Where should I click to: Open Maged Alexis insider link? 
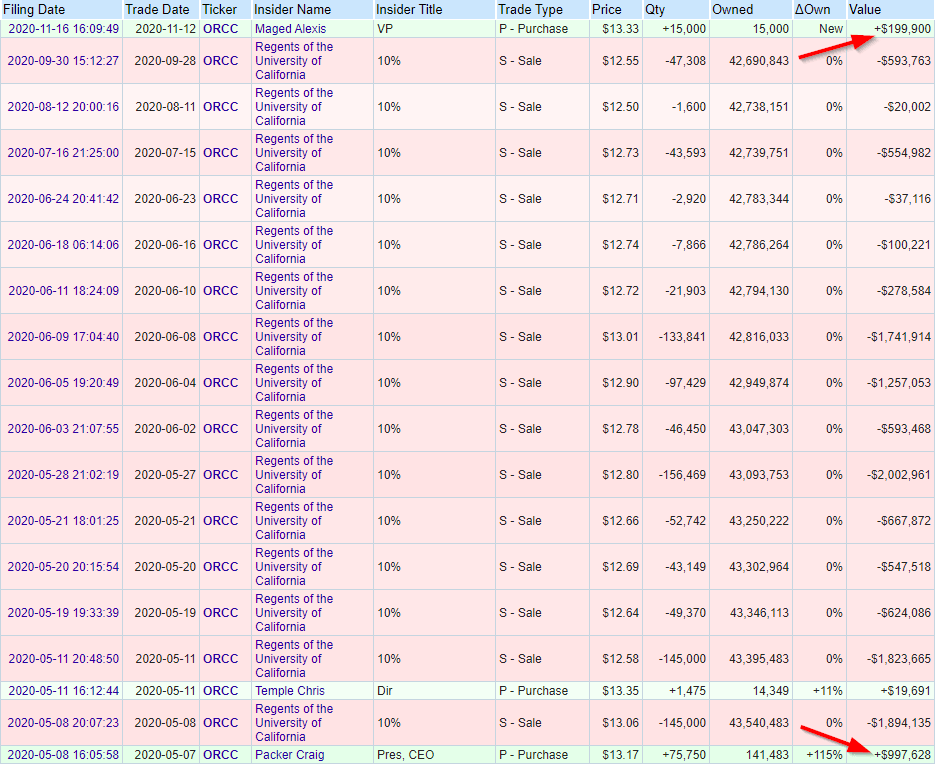(x=290, y=29)
